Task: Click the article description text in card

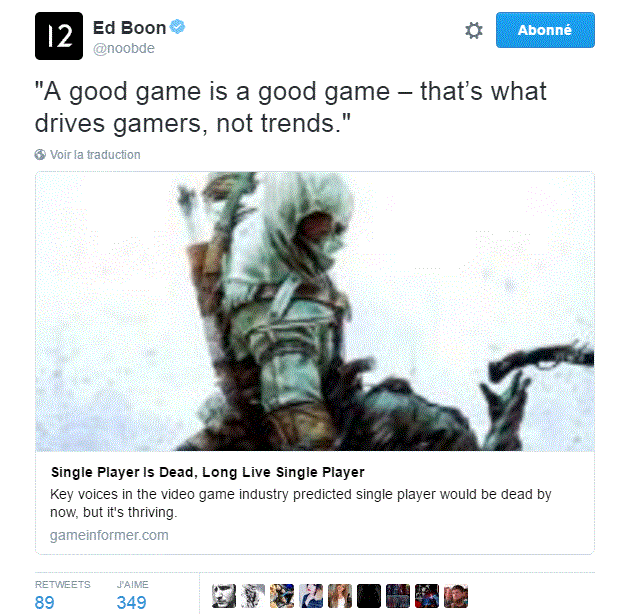Action: click(301, 503)
